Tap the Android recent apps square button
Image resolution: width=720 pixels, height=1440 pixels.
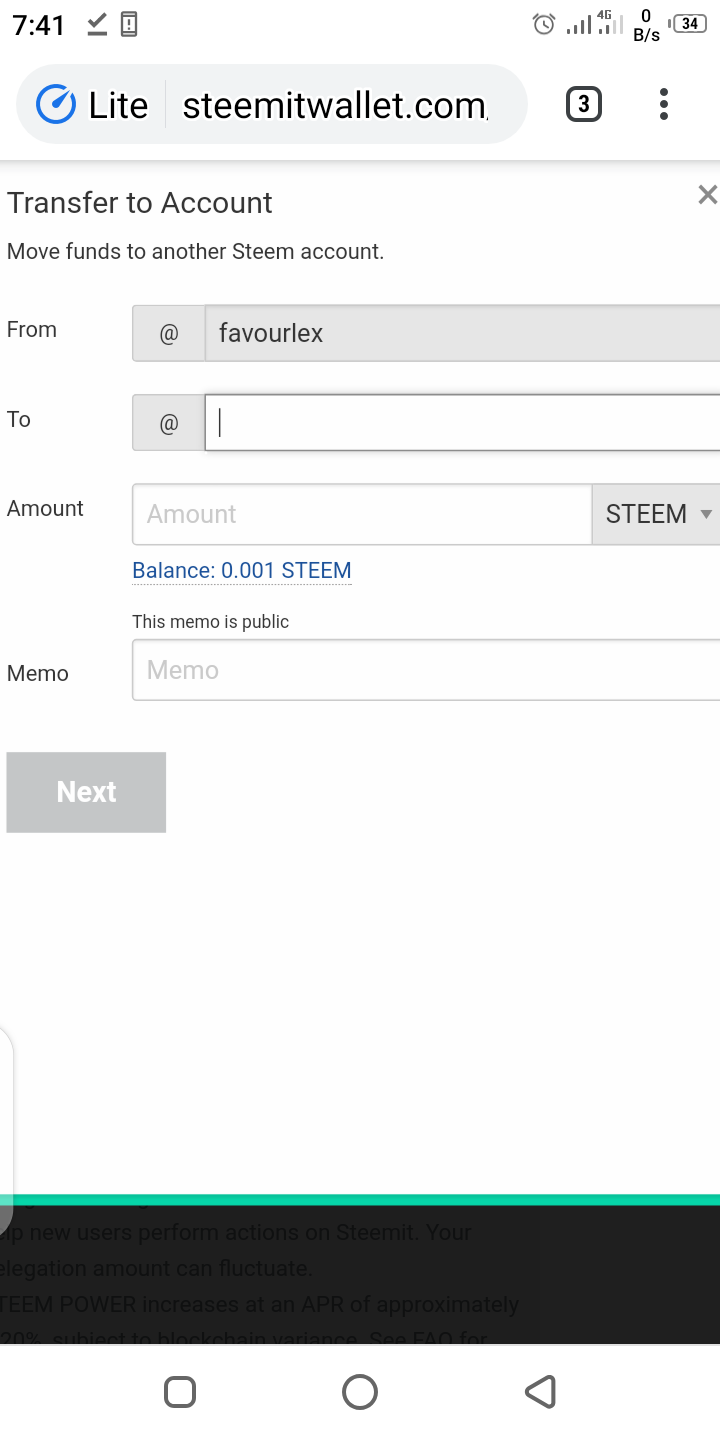coord(180,1392)
